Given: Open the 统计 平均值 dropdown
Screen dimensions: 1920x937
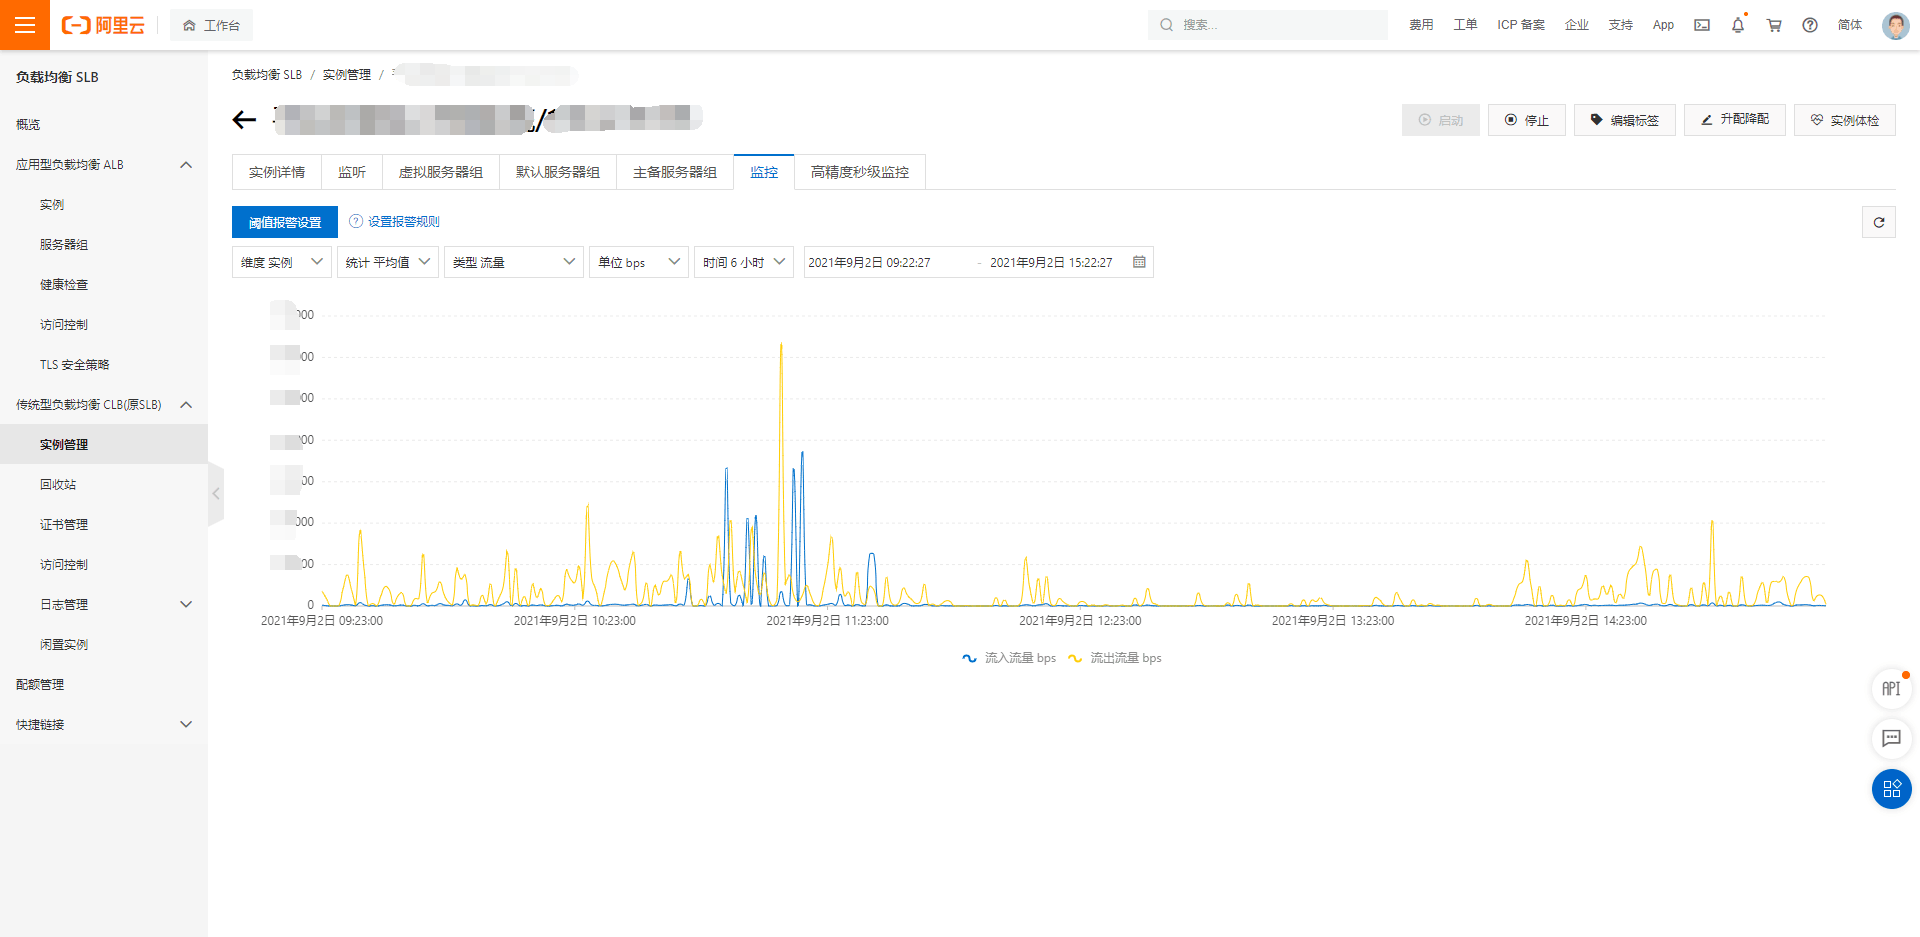Looking at the screenshot, I should (388, 262).
